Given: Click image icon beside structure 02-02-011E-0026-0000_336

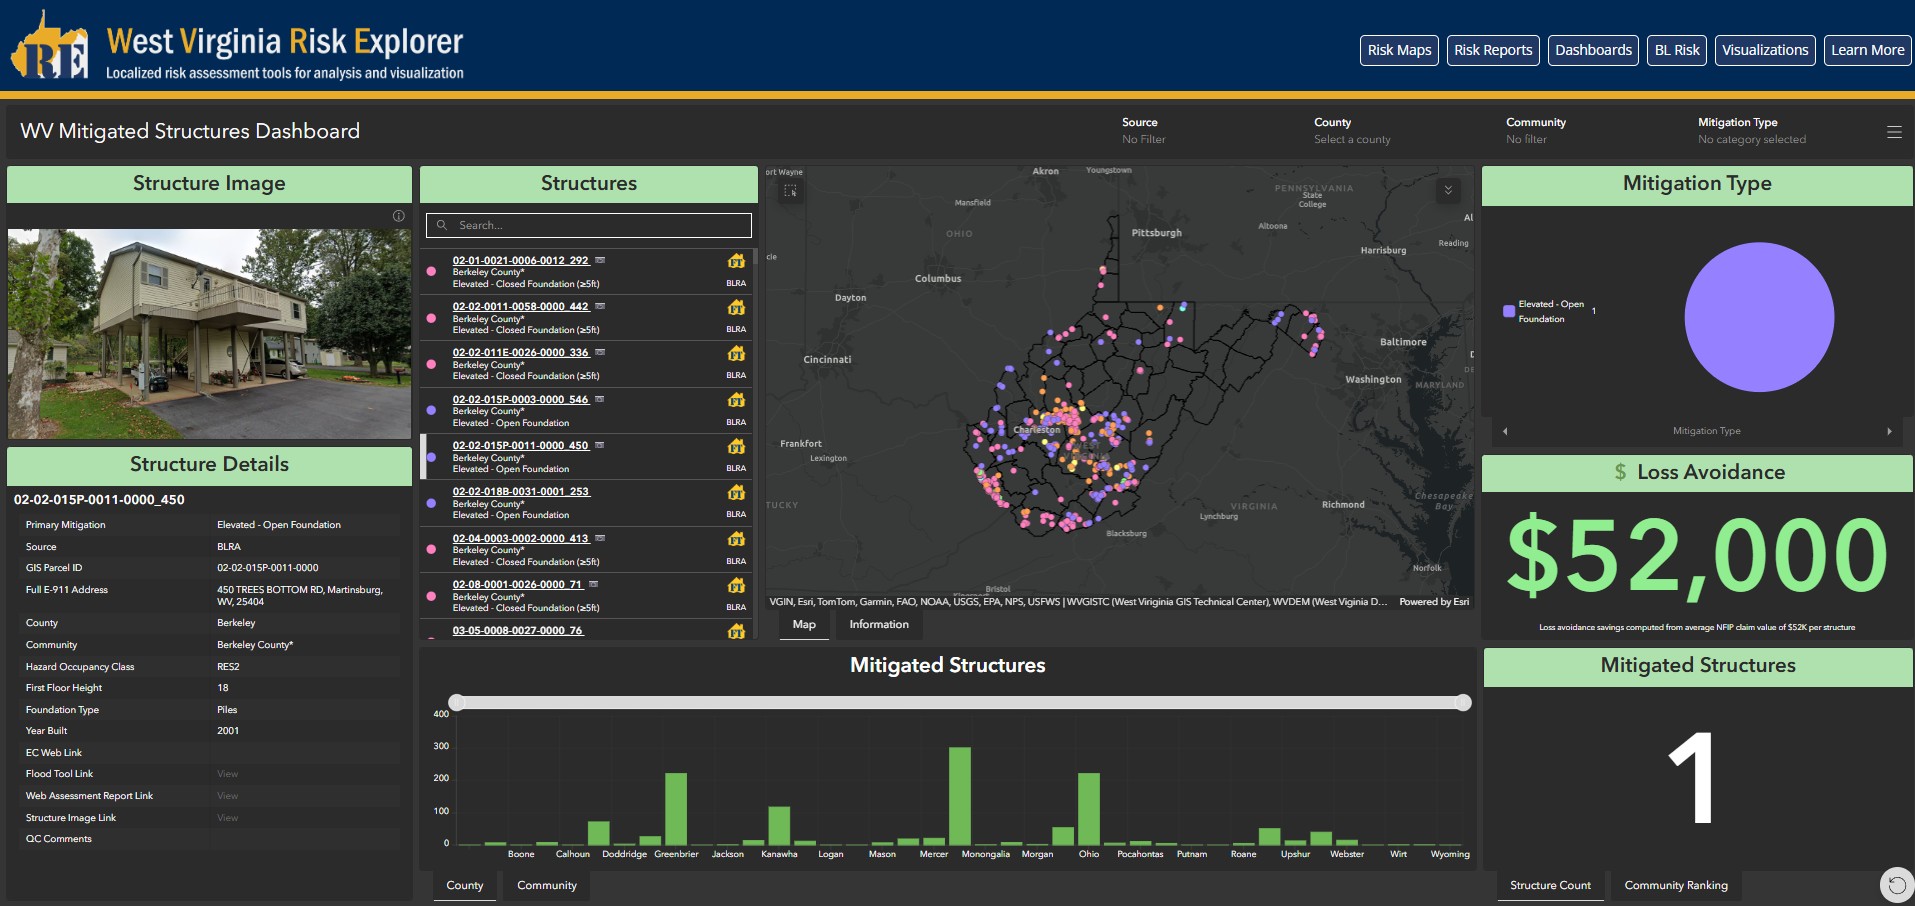Looking at the screenshot, I should coord(600,352).
